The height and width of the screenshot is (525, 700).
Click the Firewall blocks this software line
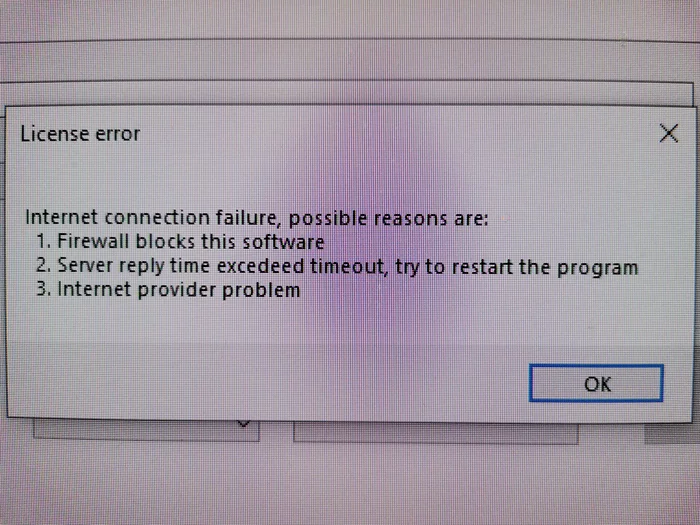point(180,242)
